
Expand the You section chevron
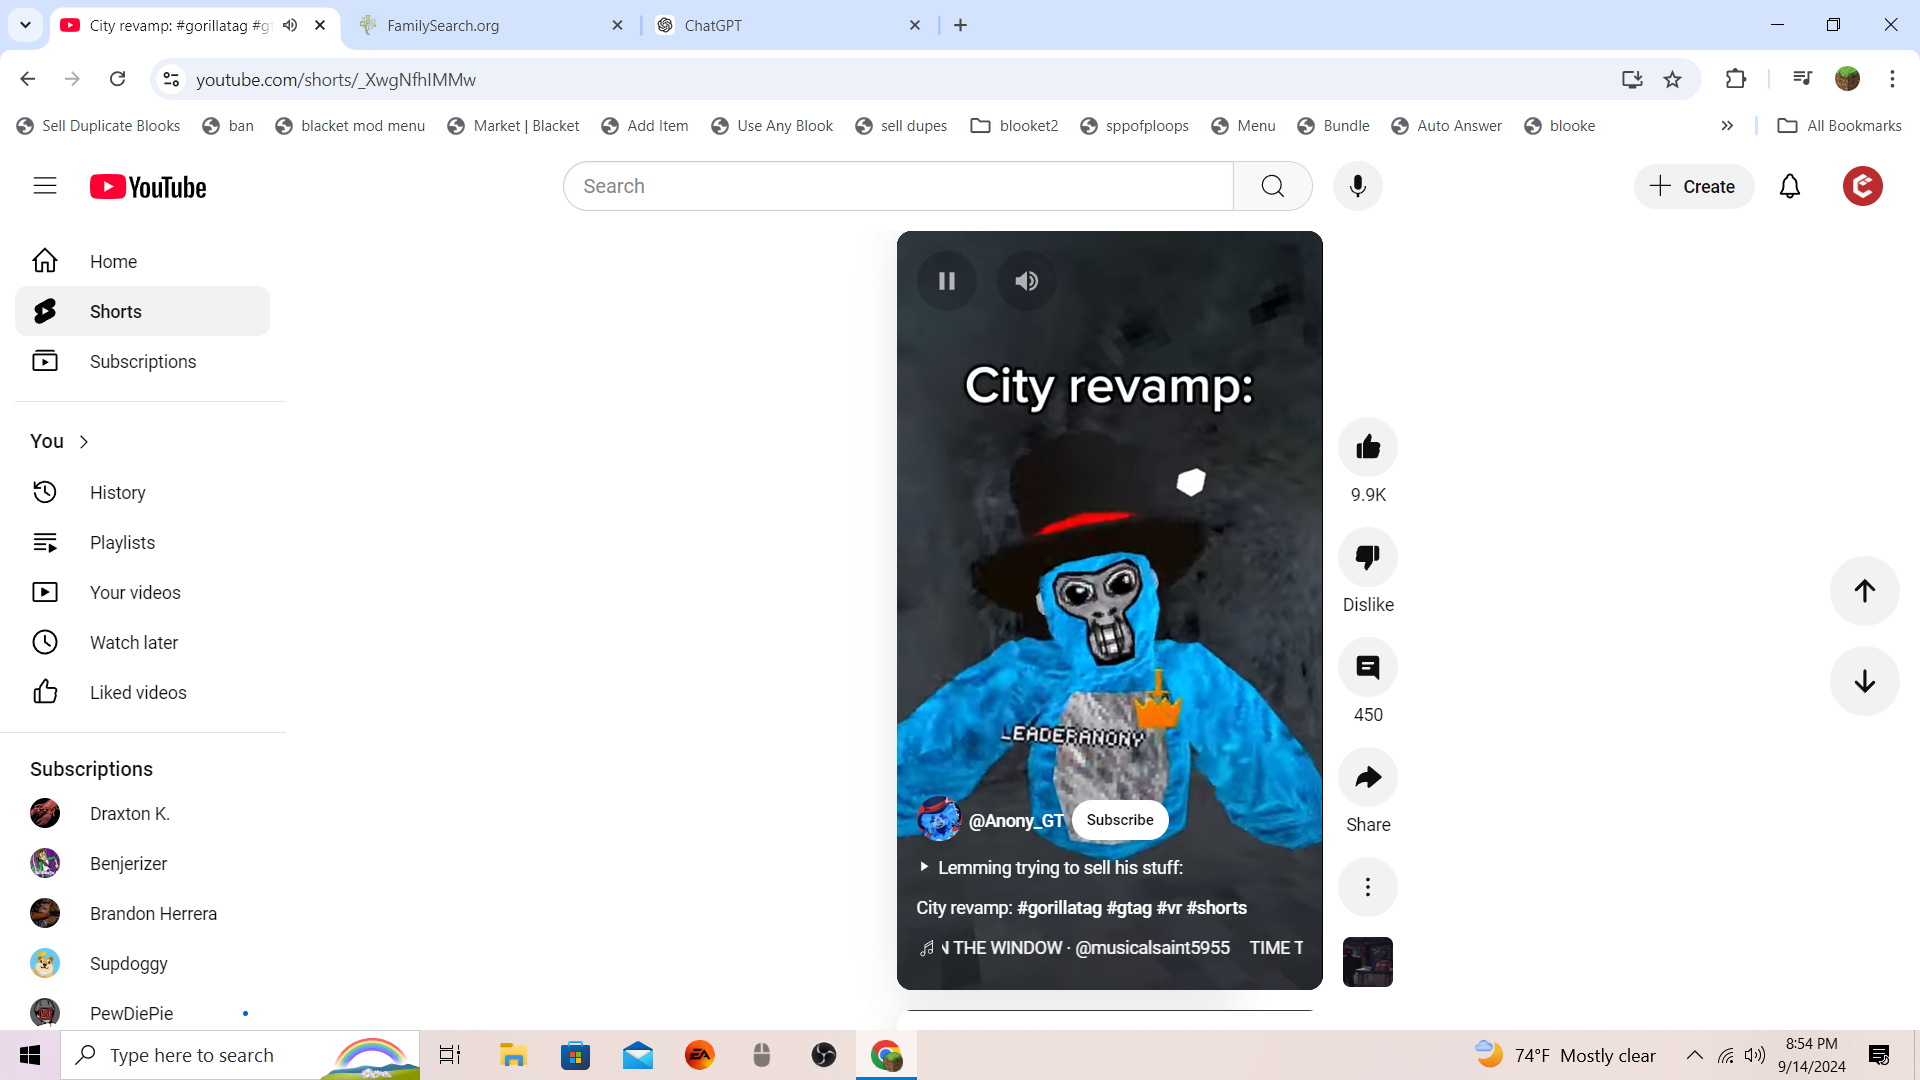pyautogui.click(x=84, y=442)
